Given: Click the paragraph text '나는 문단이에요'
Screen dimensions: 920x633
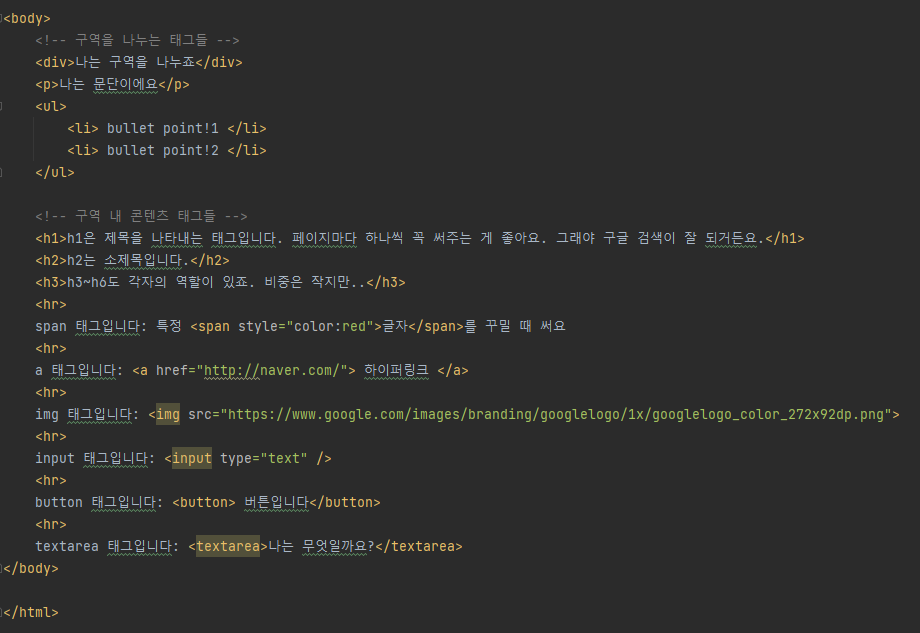Looking at the screenshot, I should pyautogui.click(x=109, y=84).
